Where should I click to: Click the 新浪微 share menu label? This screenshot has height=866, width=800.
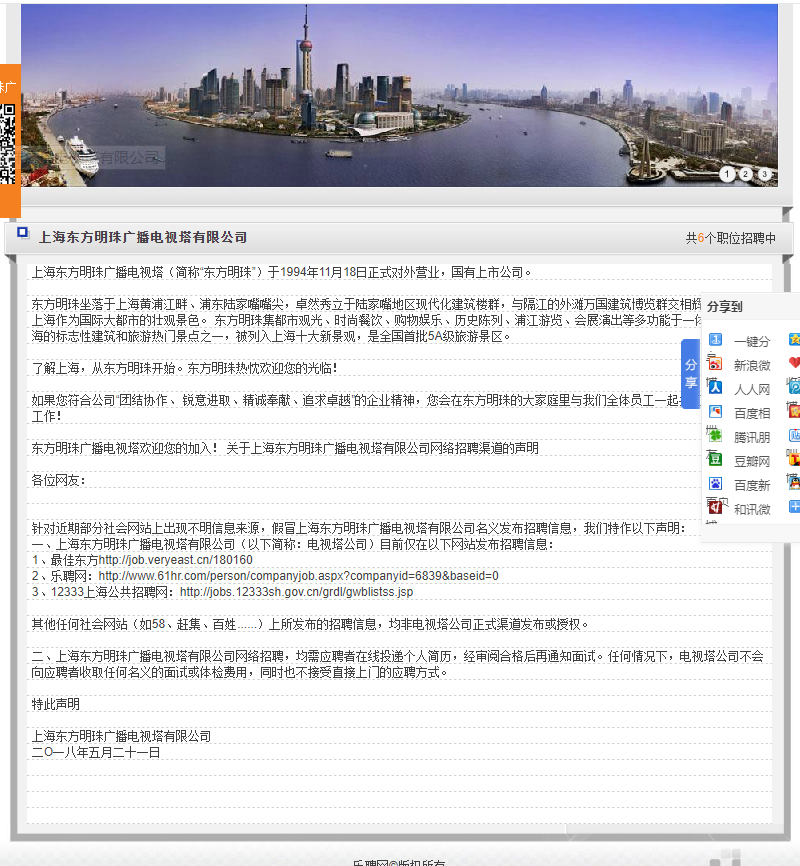pyautogui.click(x=752, y=365)
